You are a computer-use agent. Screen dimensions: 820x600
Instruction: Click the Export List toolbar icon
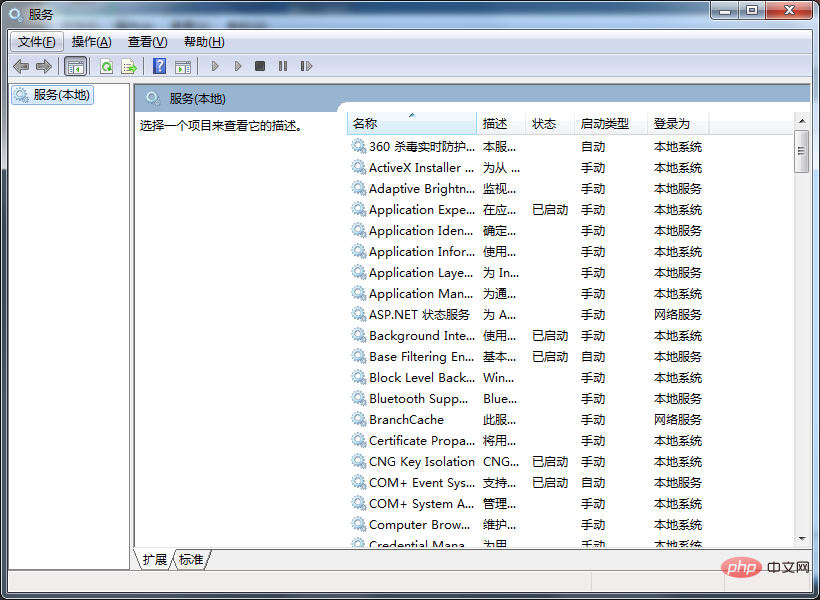(129, 66)
